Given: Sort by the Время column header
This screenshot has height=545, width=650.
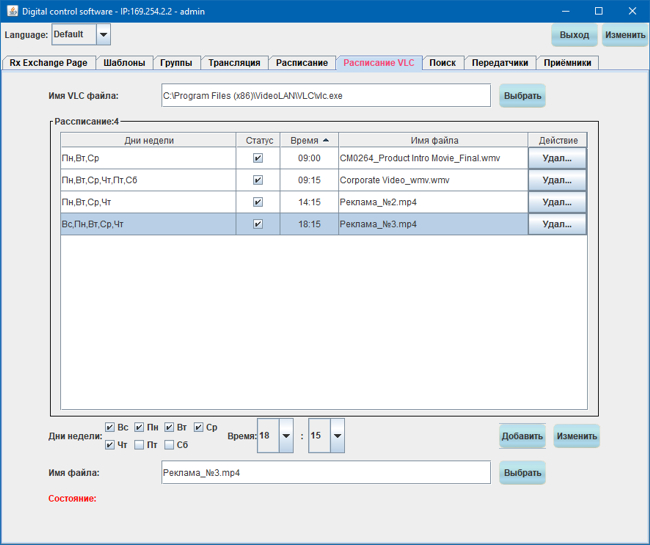Looking at the screenshot, I should click(308, 140).
